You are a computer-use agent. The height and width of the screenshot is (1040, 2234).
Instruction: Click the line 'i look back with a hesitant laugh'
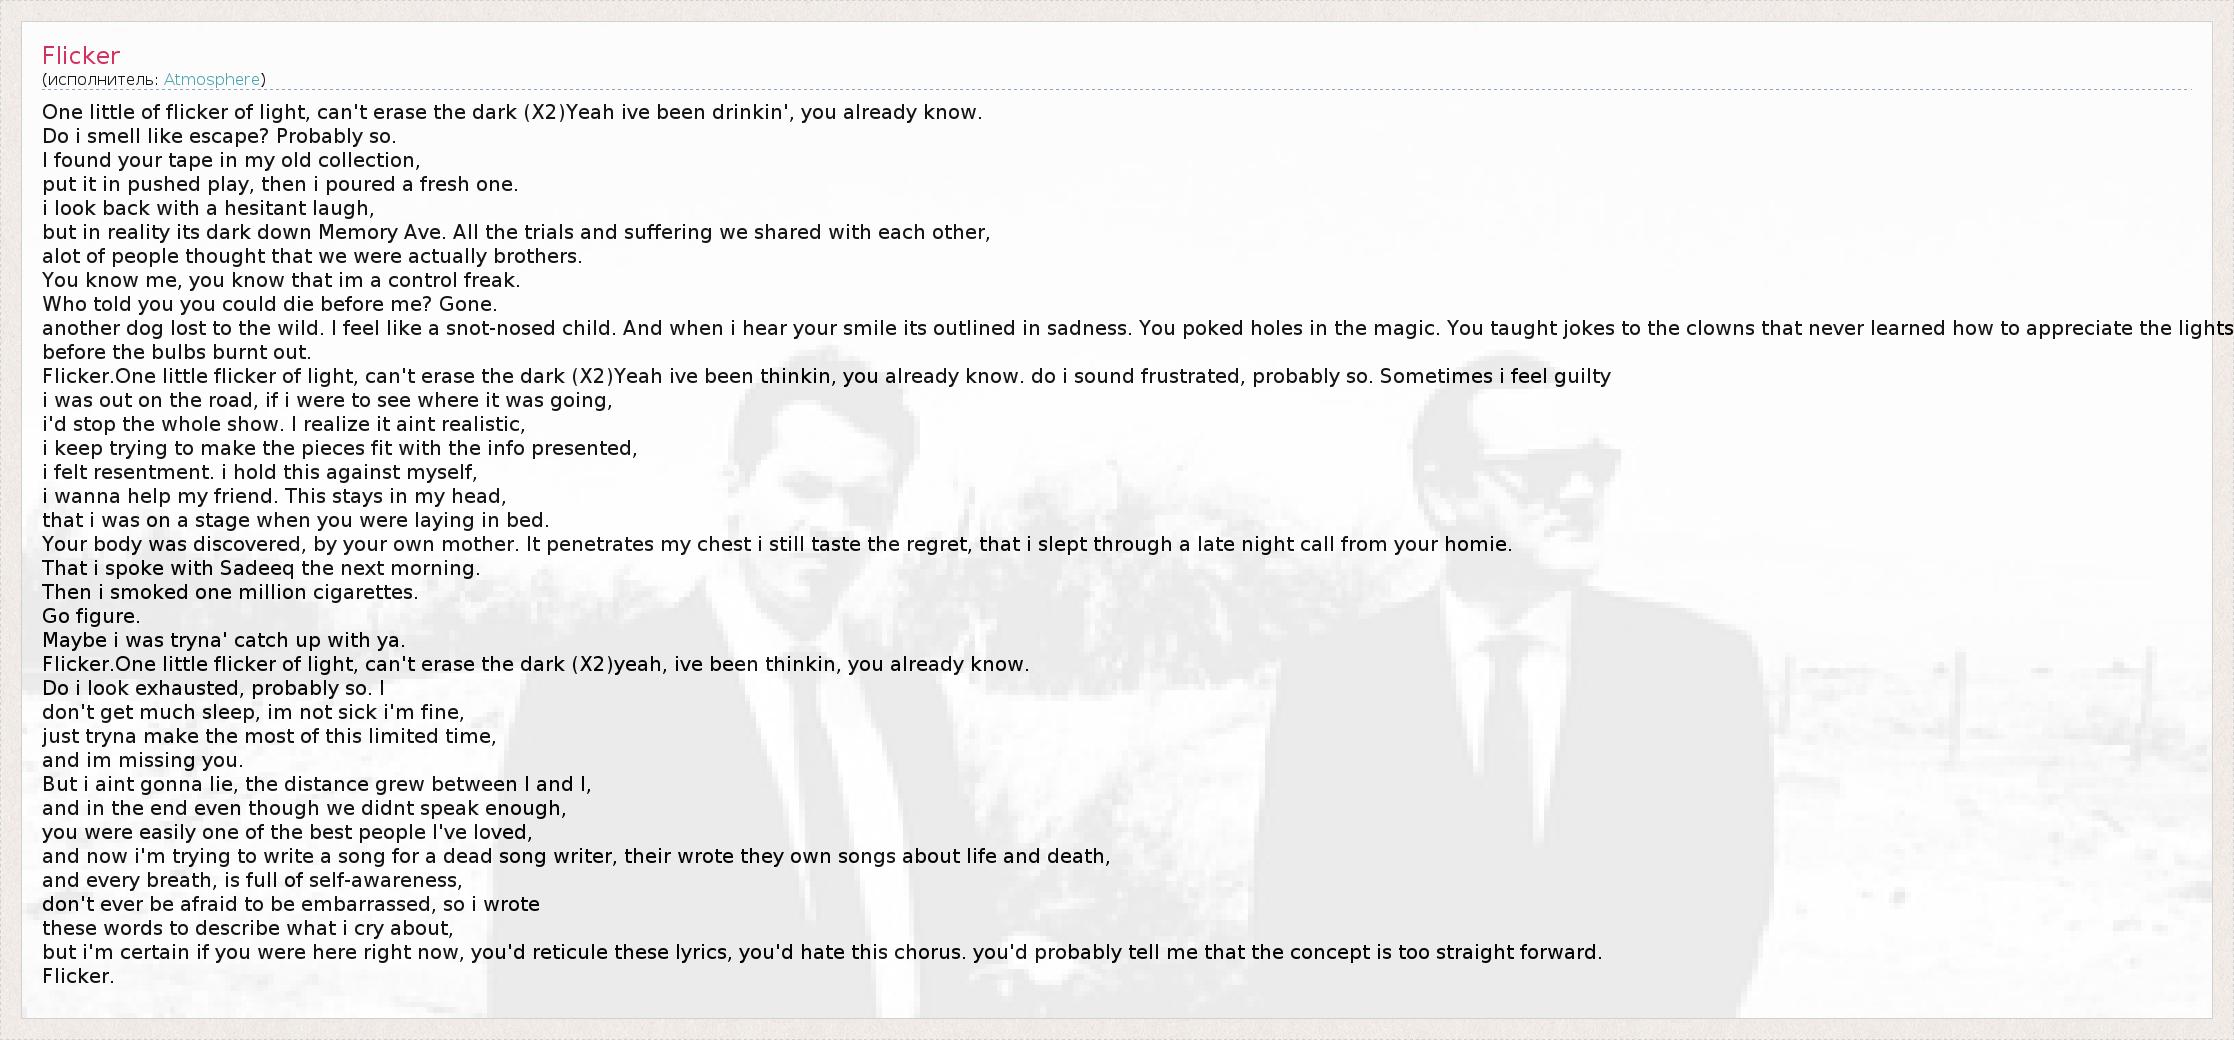point(208,208)
